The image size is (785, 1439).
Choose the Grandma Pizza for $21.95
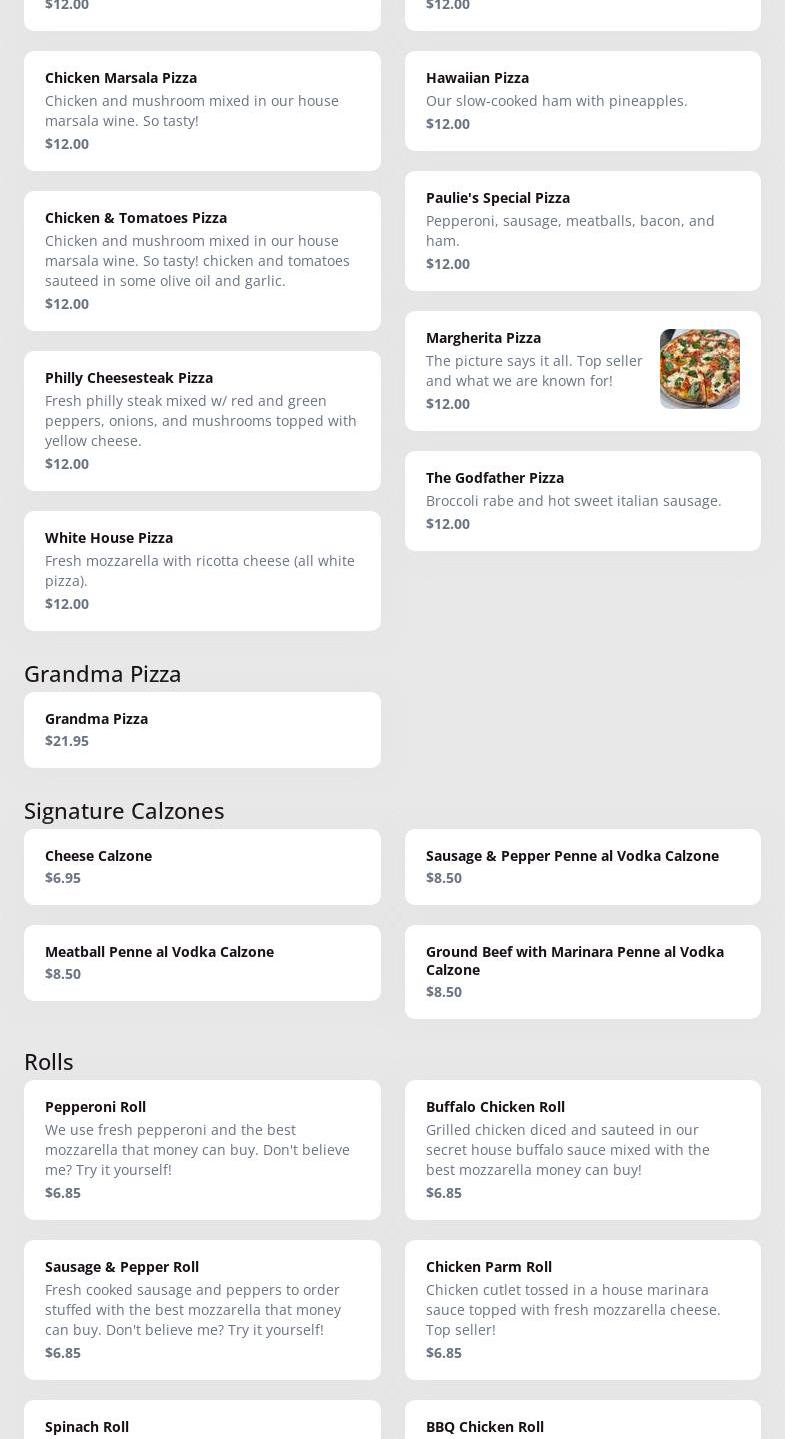pos(202,729)
